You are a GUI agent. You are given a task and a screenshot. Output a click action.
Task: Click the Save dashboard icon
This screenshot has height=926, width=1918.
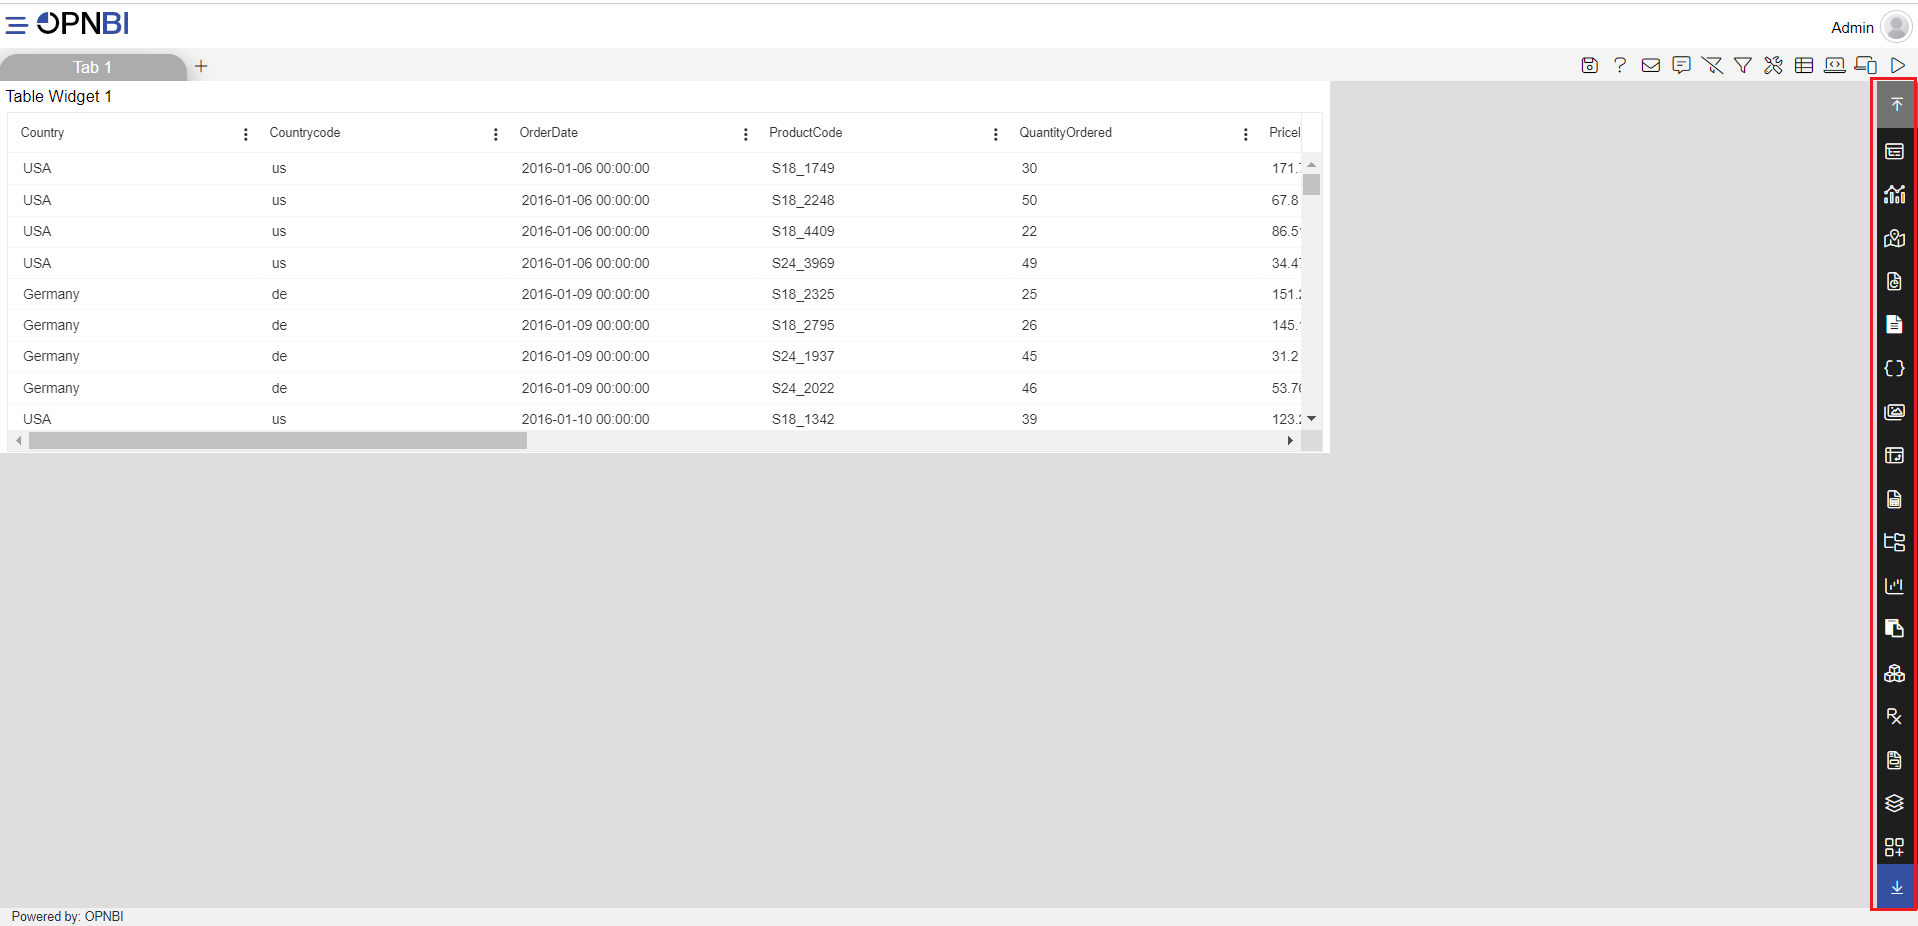point(1589,65)
